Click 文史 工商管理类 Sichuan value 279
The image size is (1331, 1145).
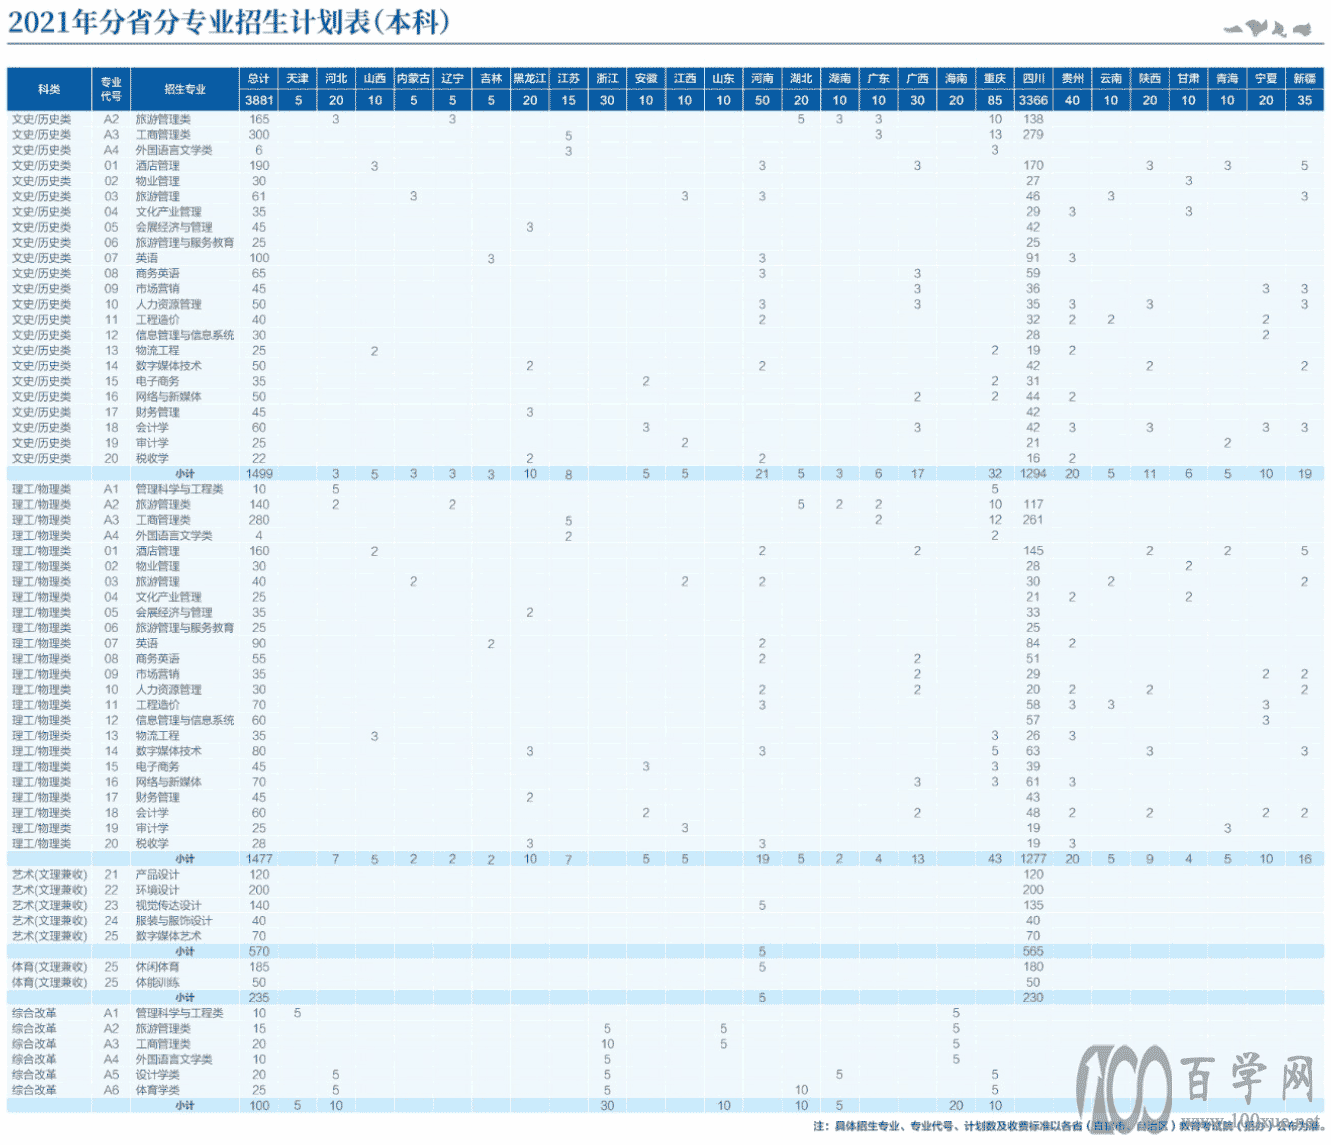tap(1033, 135)
